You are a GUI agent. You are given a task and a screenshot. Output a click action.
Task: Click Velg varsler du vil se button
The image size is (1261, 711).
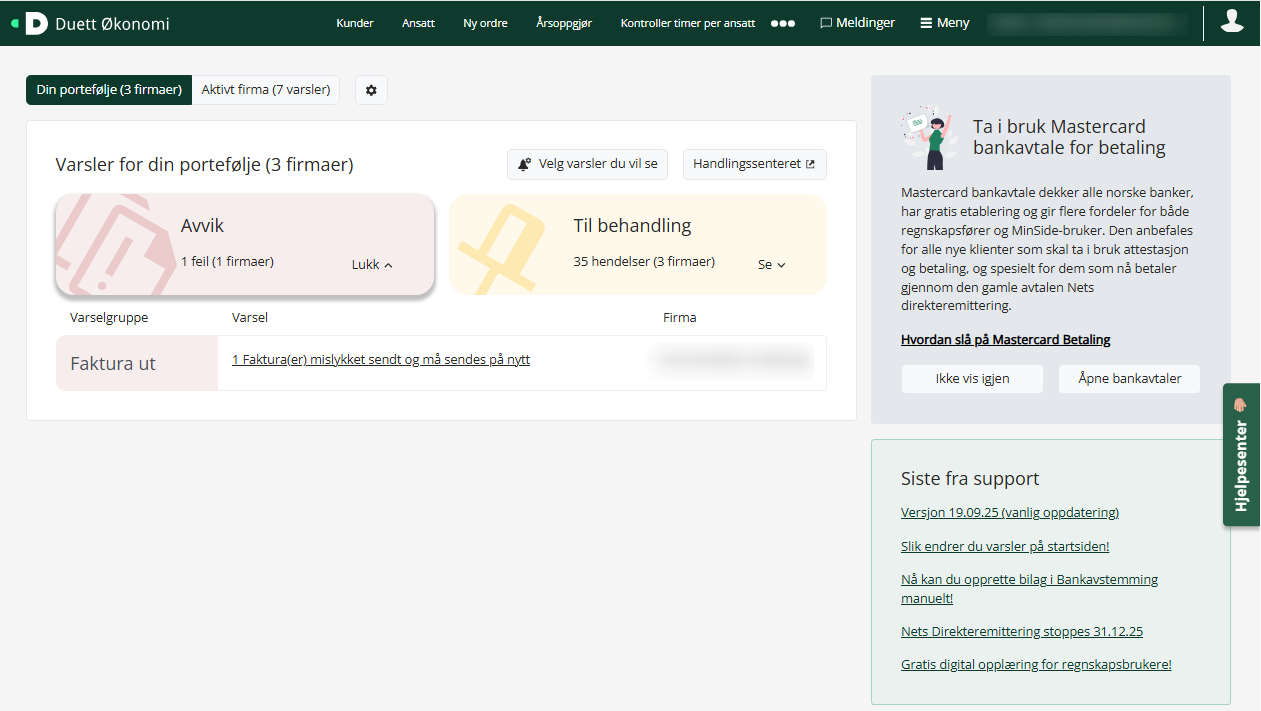[x=587, y=164]
